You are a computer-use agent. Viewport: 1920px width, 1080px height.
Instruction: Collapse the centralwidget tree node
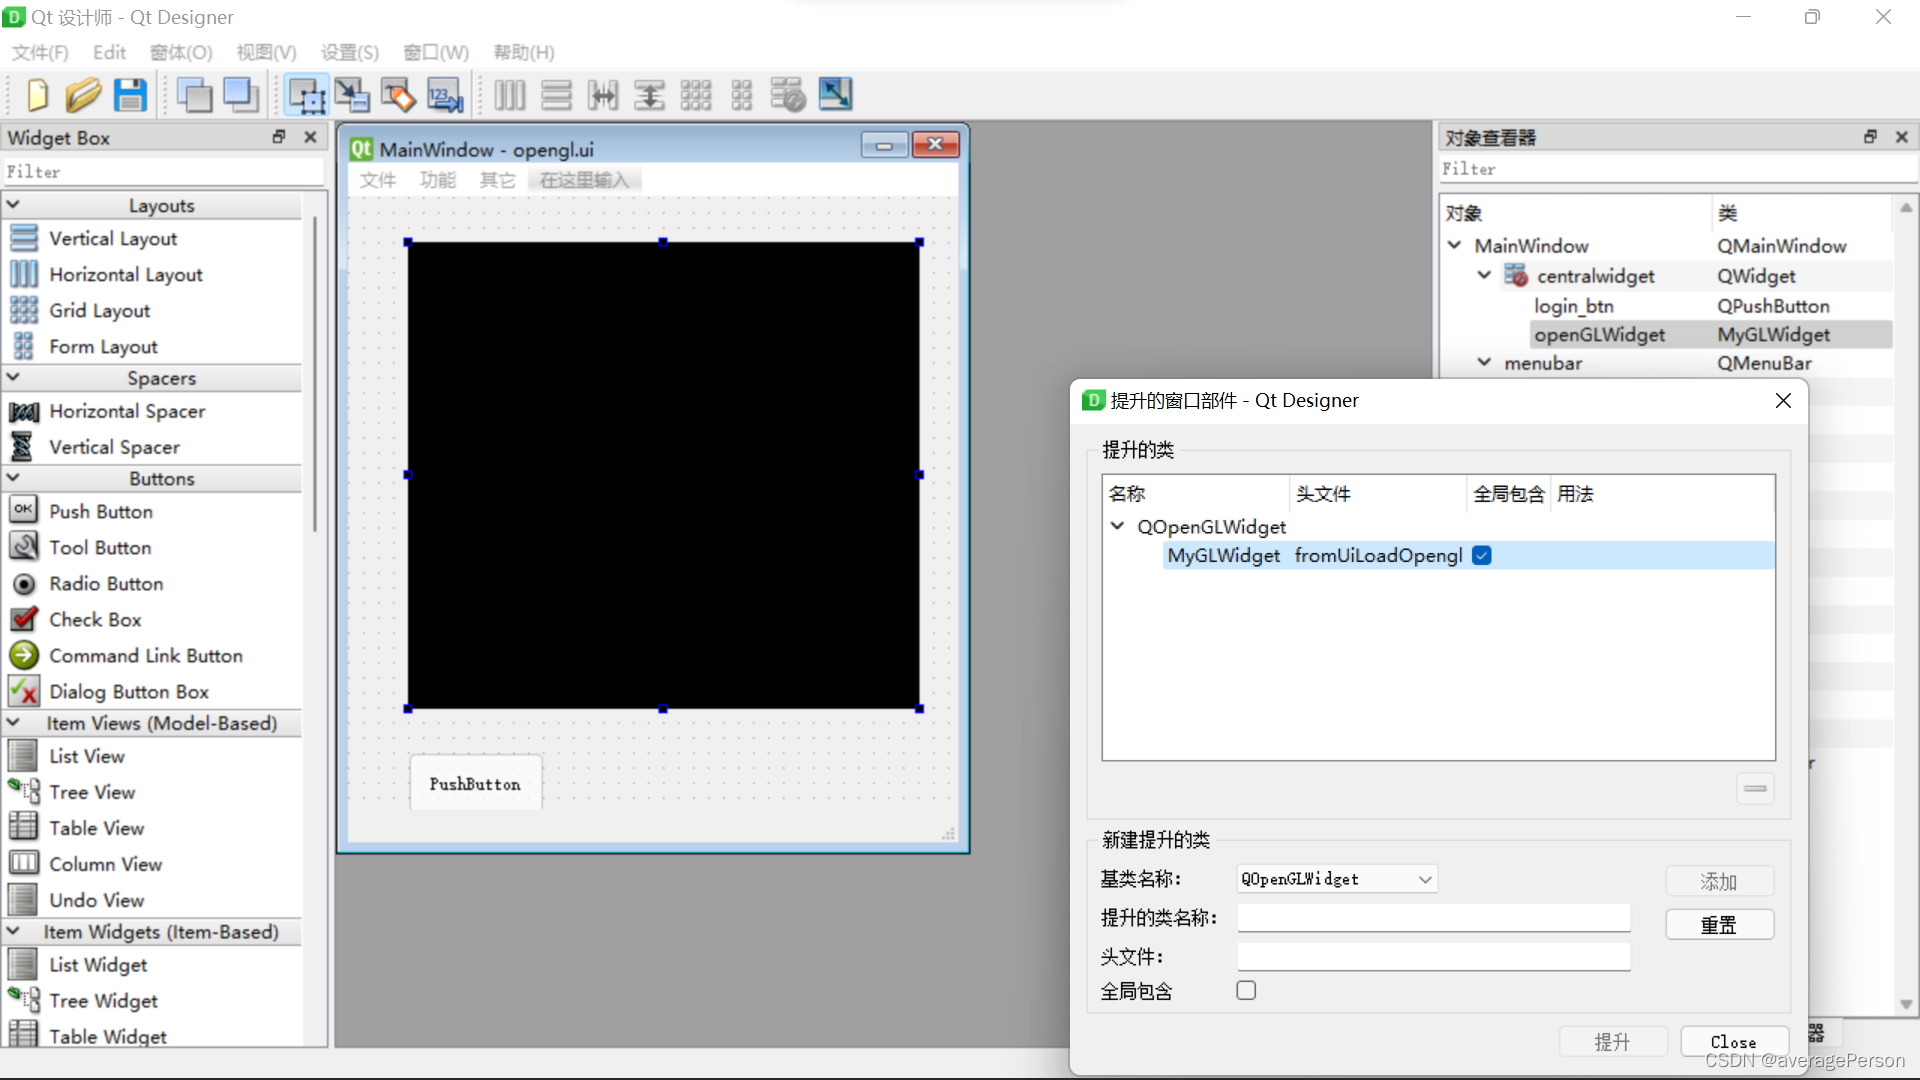click(x=1484, y=275)
